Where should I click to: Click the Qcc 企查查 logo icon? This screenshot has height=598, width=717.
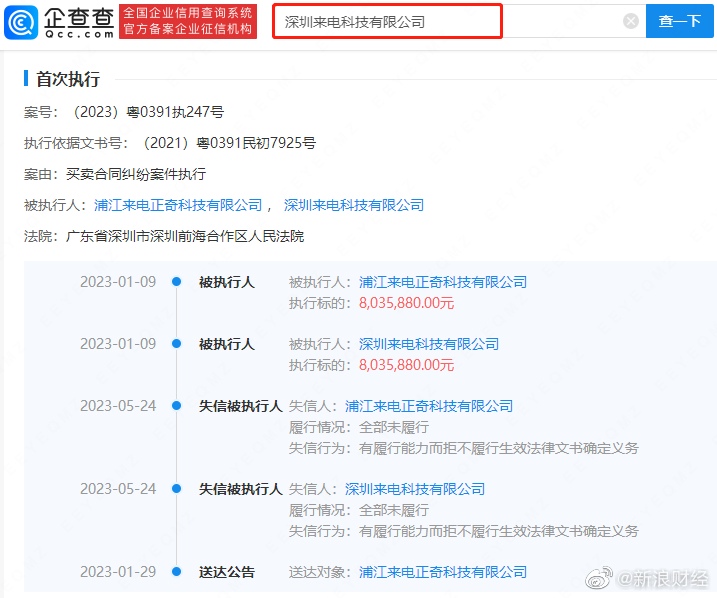coord(20,21)
